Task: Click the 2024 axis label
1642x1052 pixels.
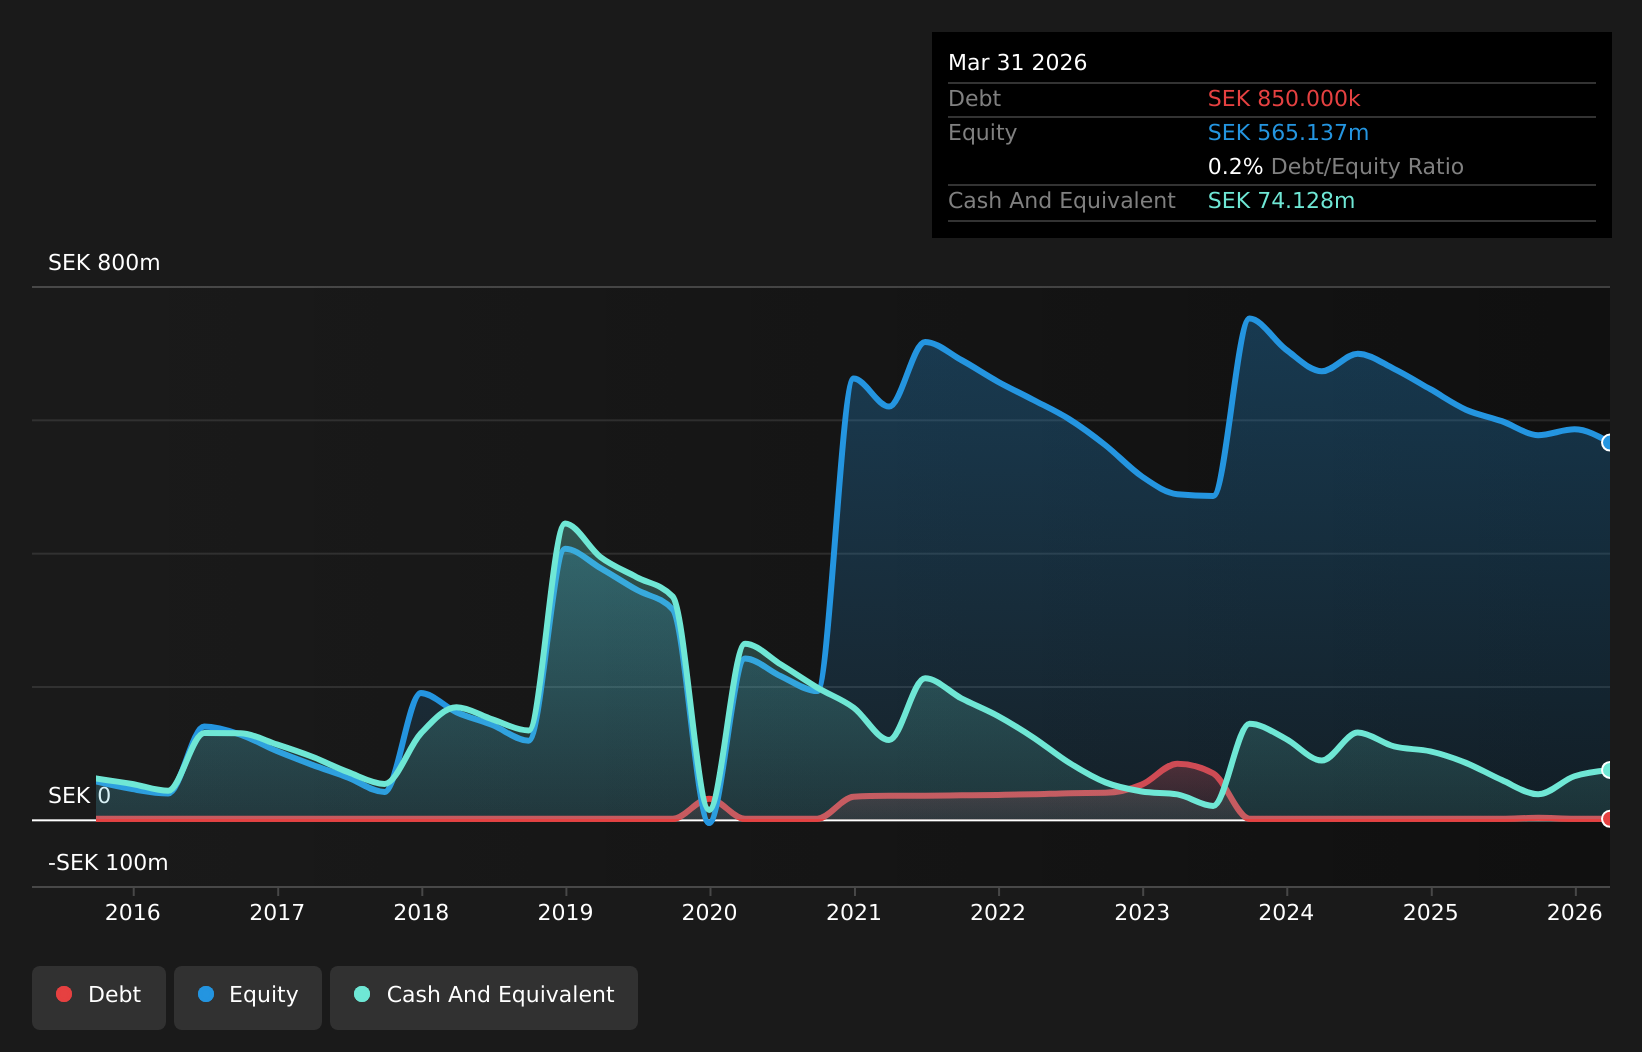Action: [1287, 912]
